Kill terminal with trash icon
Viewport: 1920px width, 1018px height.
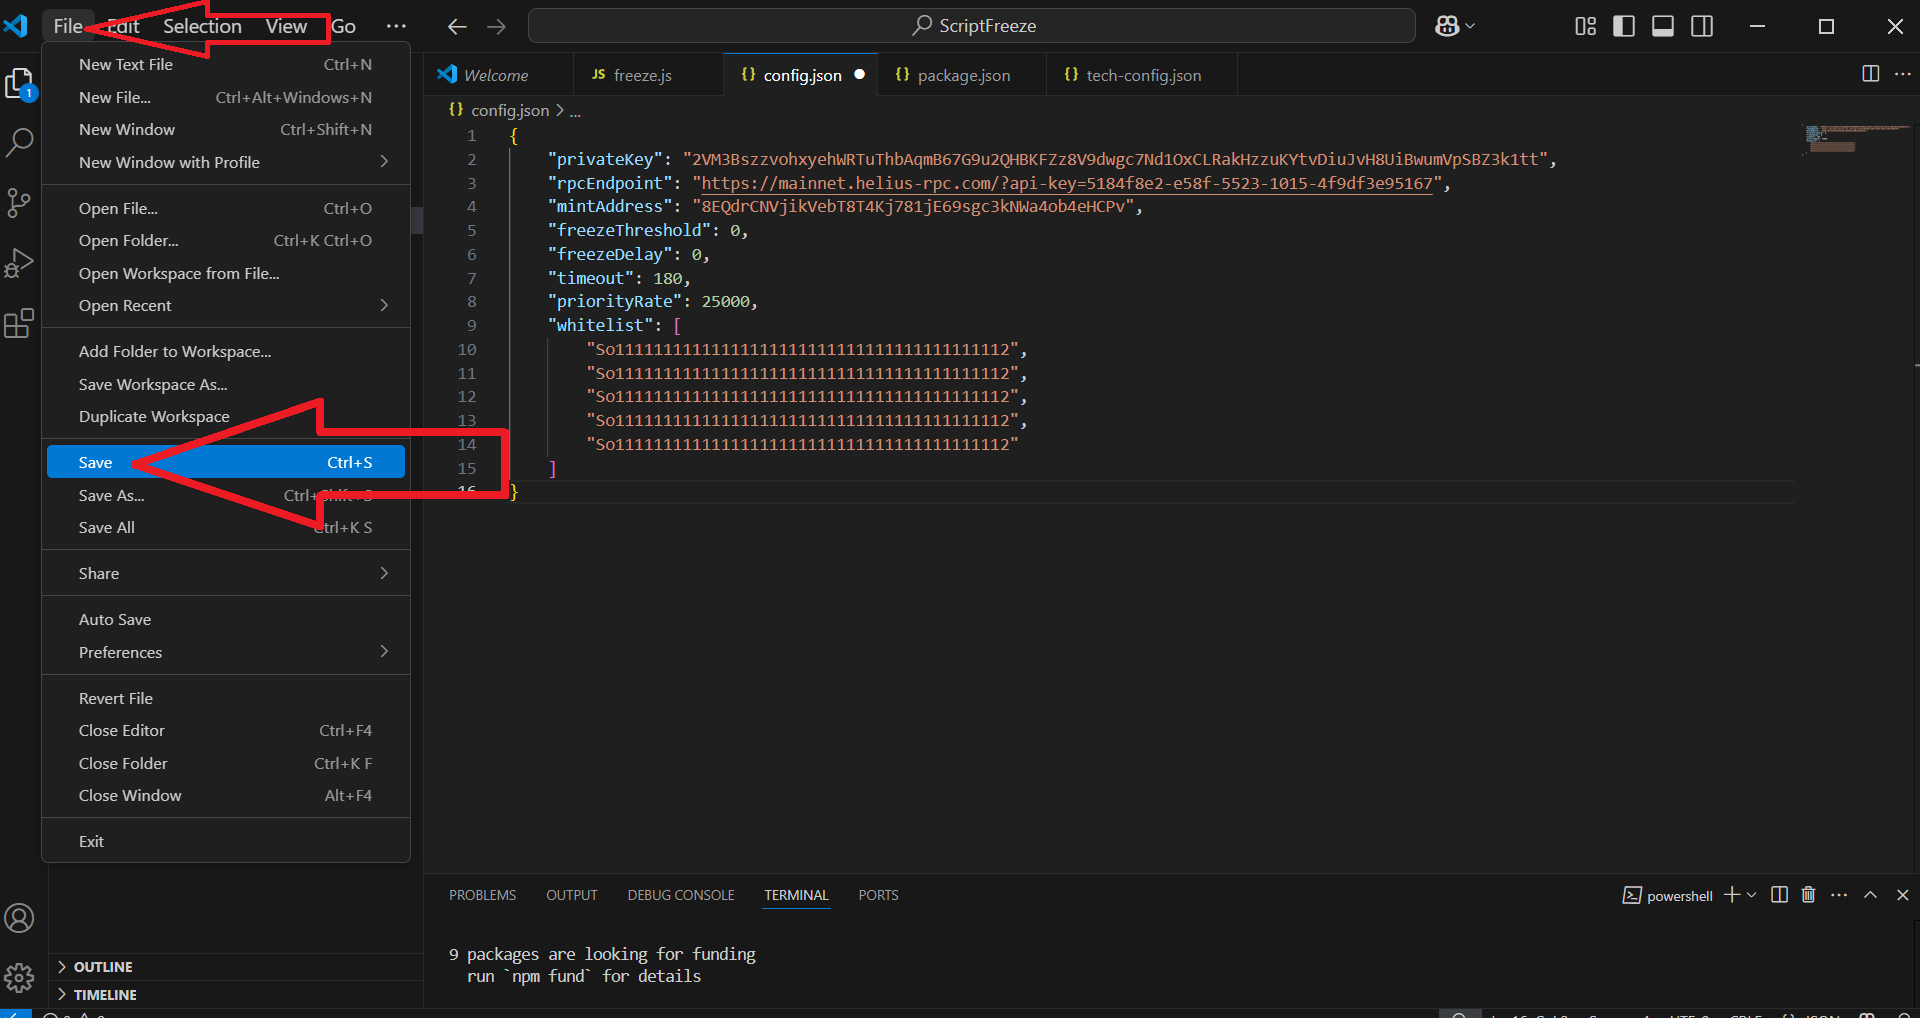(x=1808, y=895)
